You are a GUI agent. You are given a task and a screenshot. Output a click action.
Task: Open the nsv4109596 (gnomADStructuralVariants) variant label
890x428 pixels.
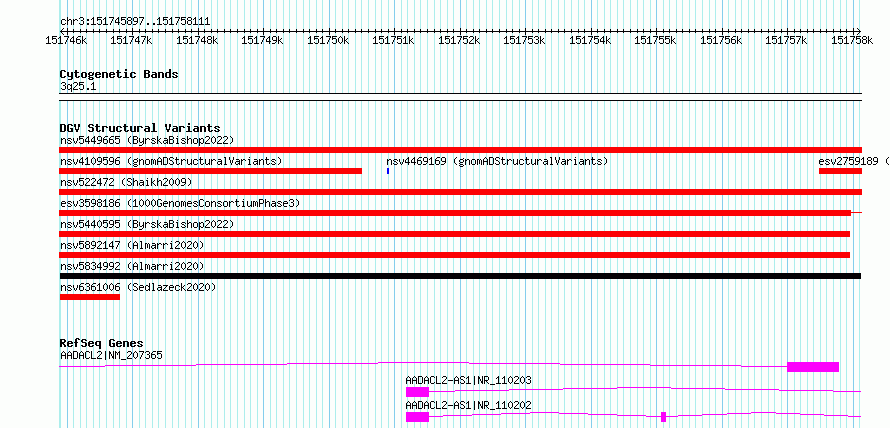tap(171, 161)
